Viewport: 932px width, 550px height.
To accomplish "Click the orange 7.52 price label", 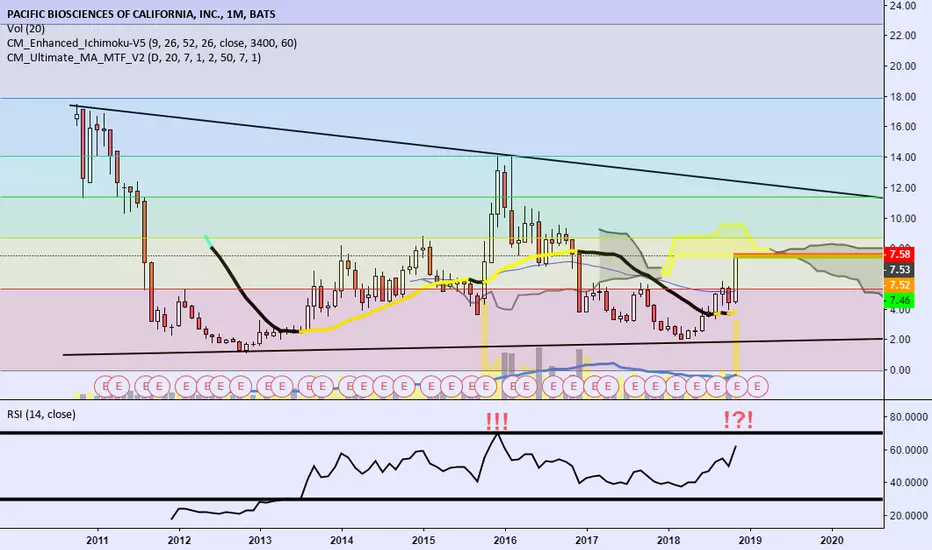I will [x=899, y=285].
